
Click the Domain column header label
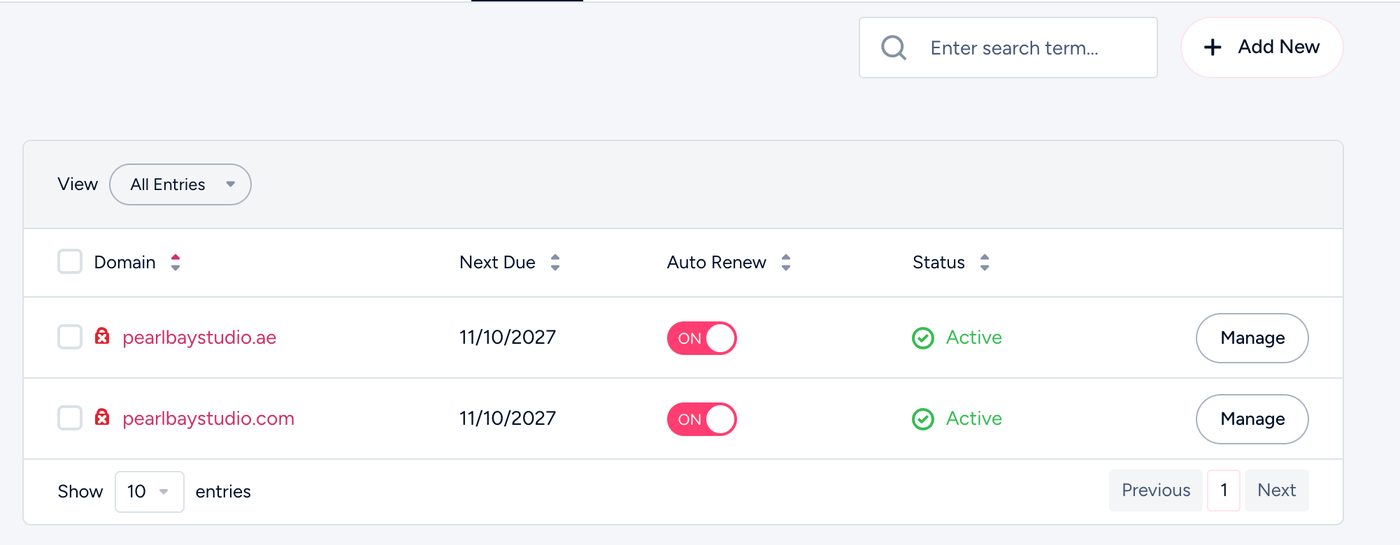[x=125, y=262]
